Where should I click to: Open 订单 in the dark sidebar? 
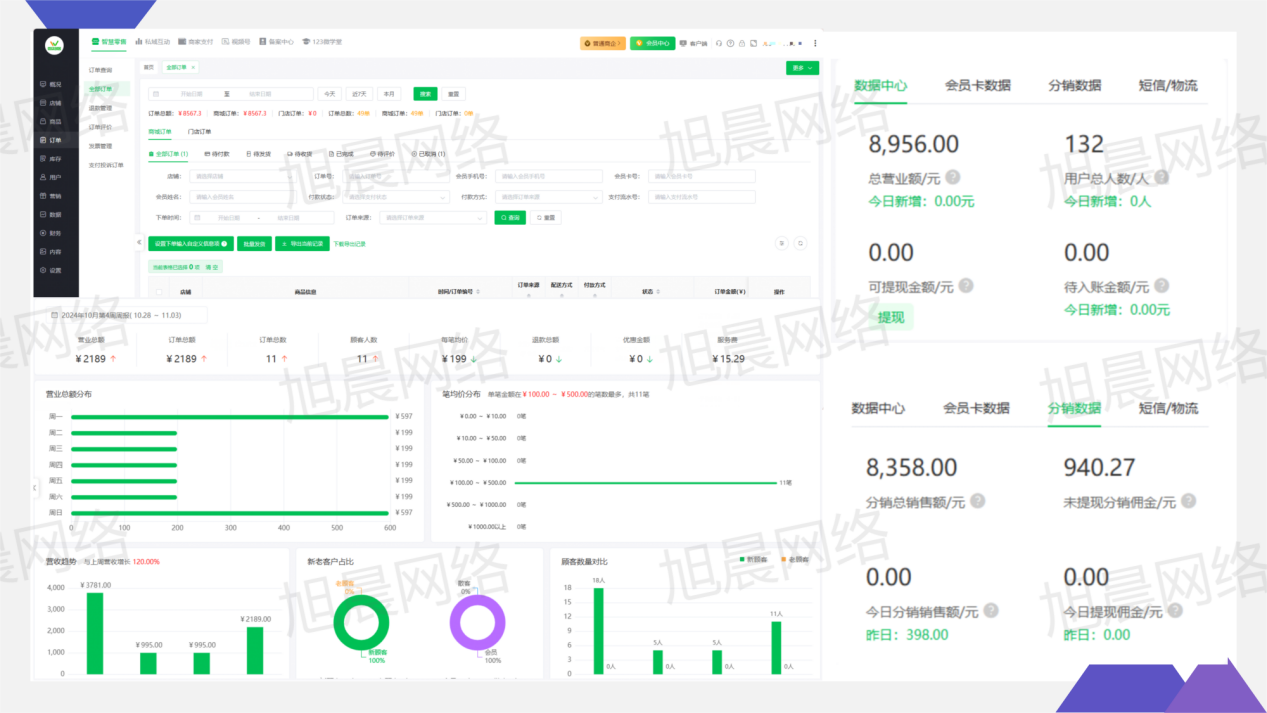click(x=55, y=140)
